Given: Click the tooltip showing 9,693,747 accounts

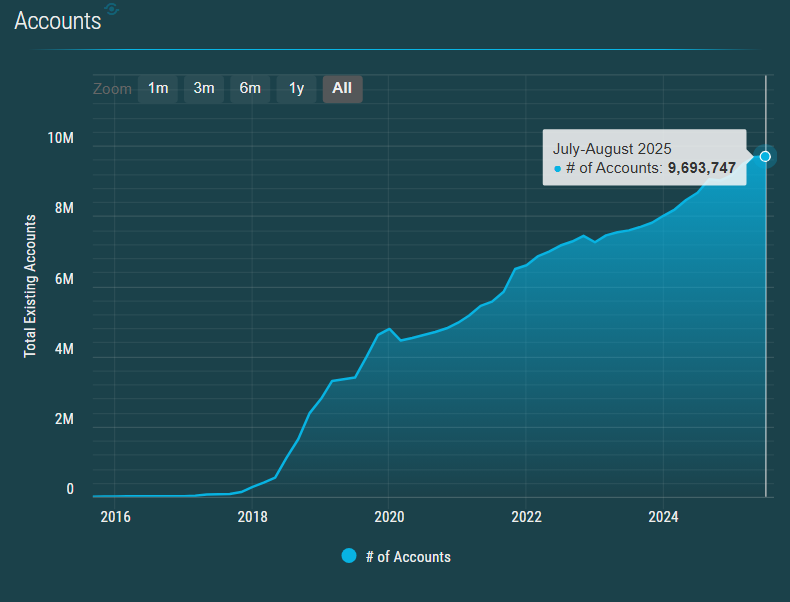Looking at the screenshot, I should click(644, 158).
